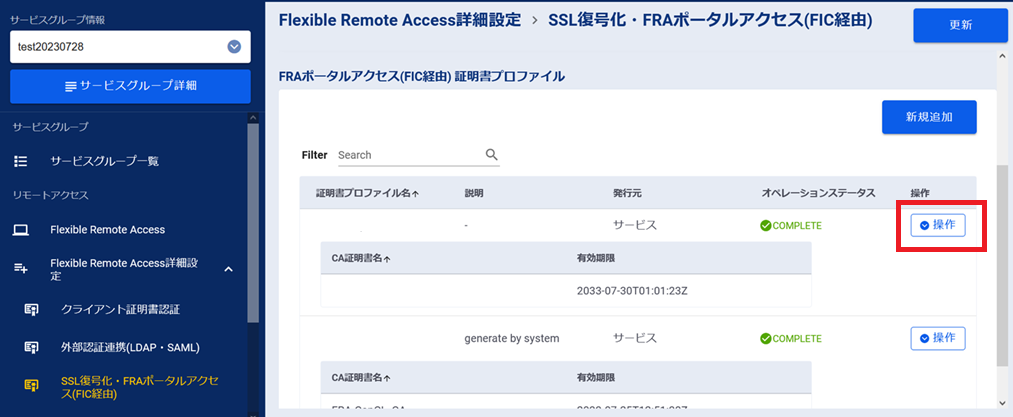This screenshot has width=1013, height=417.
Task: Click the green COMPLETE check icon in first row
Action: [765, 226]
